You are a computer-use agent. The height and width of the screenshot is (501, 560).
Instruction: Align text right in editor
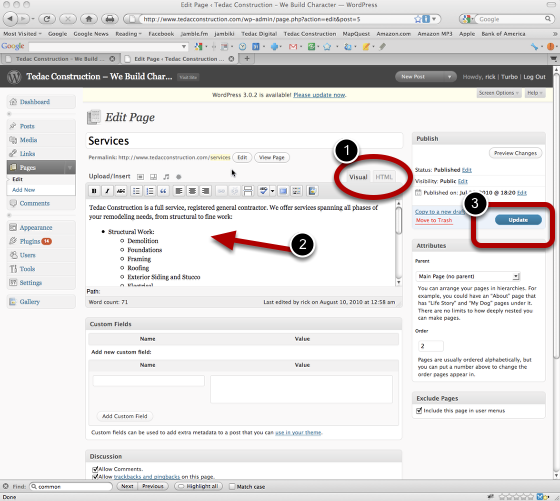205,191
